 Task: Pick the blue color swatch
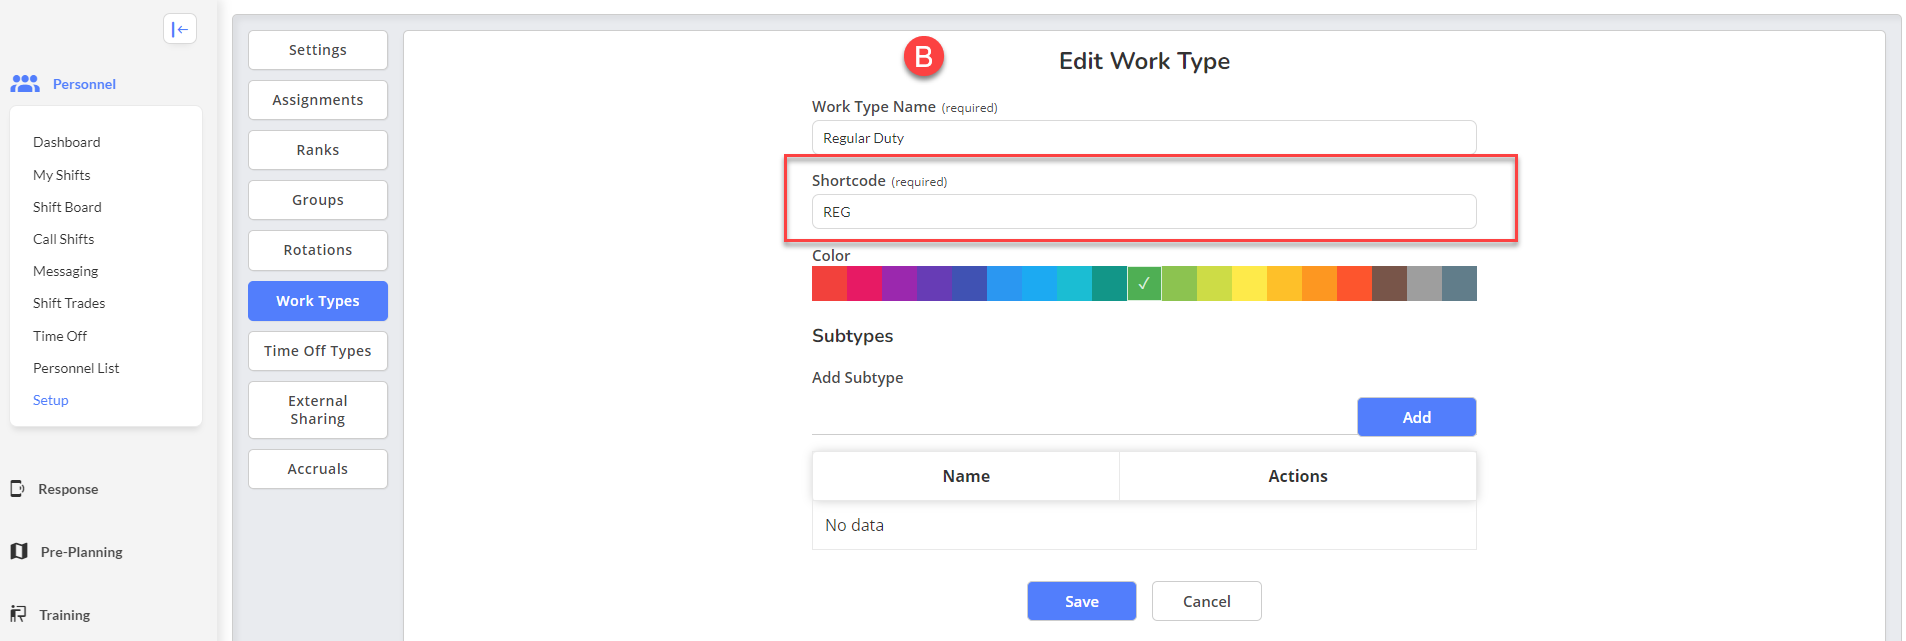(x=1004, y=284)
